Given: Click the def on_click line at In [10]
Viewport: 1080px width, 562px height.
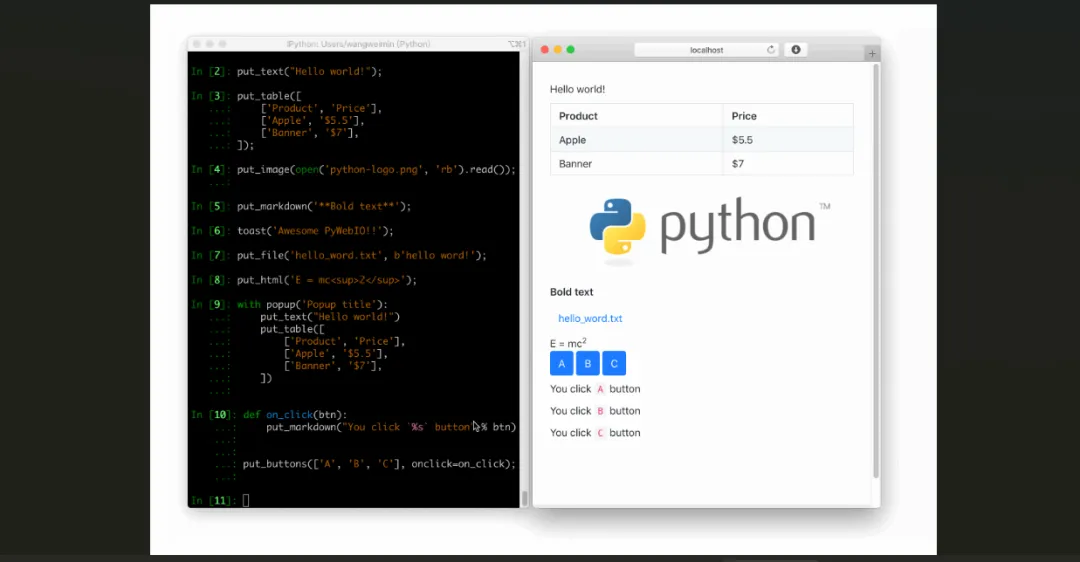Looking at the screenshot, I should 295,415.
